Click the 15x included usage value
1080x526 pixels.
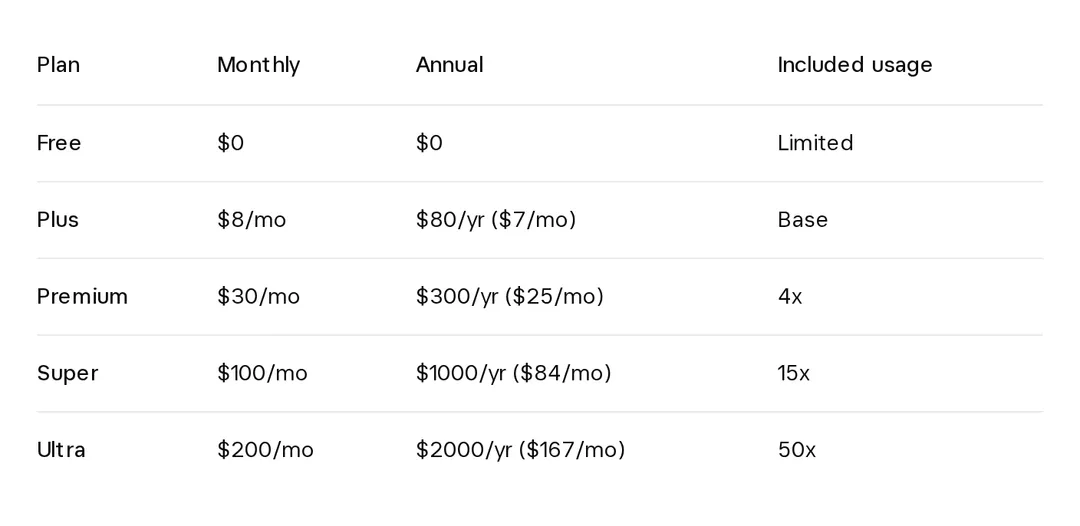pyautogui.click(x=793, y=373)
